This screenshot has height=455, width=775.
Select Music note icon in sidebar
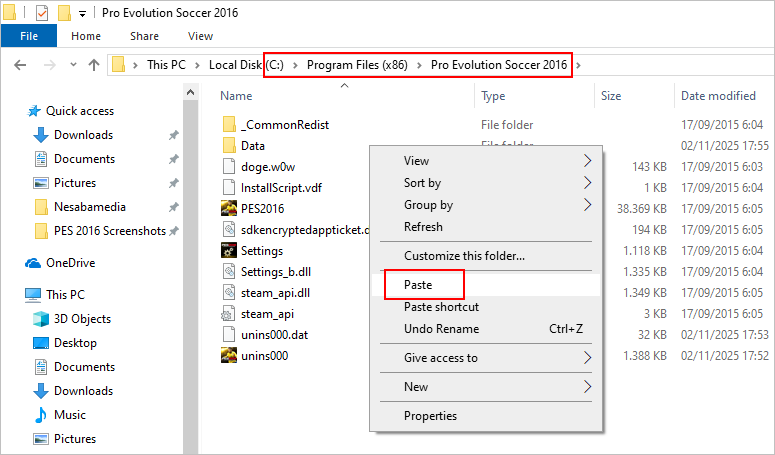(x=41, y=415)
